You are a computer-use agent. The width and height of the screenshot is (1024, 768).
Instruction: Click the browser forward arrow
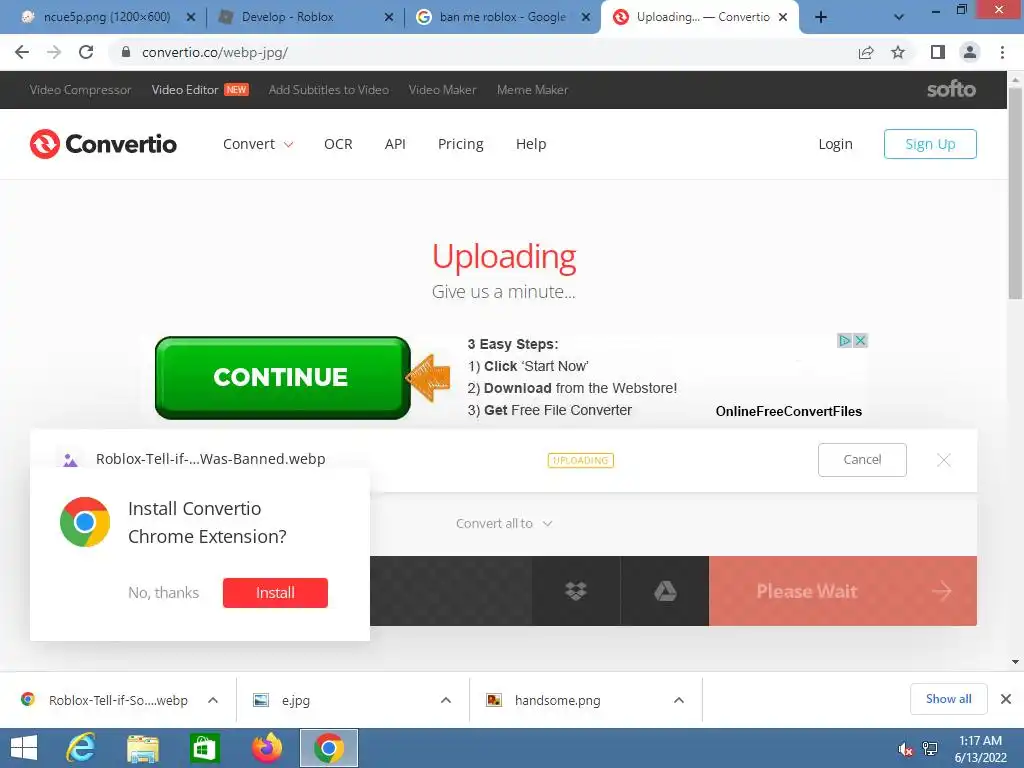point(54,52)
